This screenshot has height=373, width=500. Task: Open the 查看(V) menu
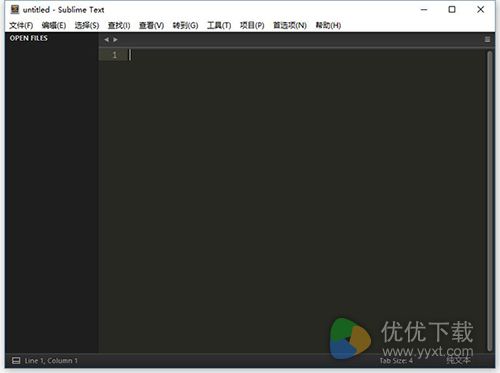(x=151, y=25)
